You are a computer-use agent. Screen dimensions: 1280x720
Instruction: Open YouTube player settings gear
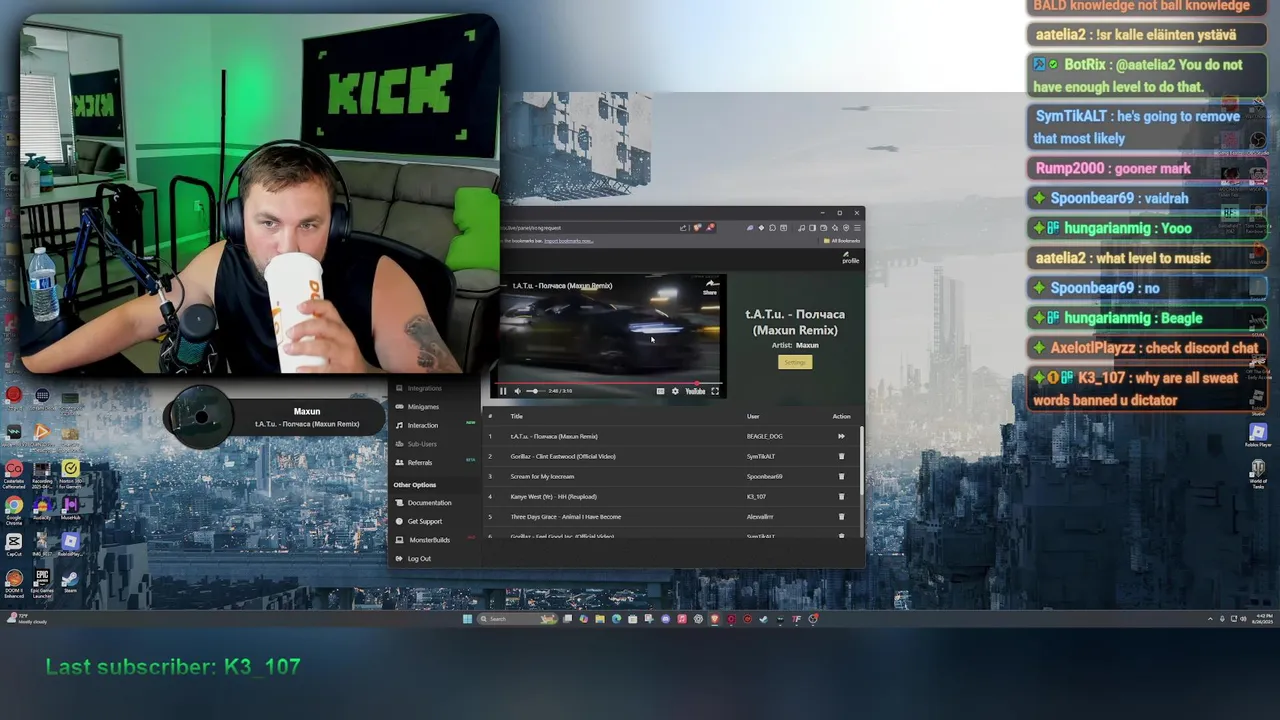(x=675, y=391)
